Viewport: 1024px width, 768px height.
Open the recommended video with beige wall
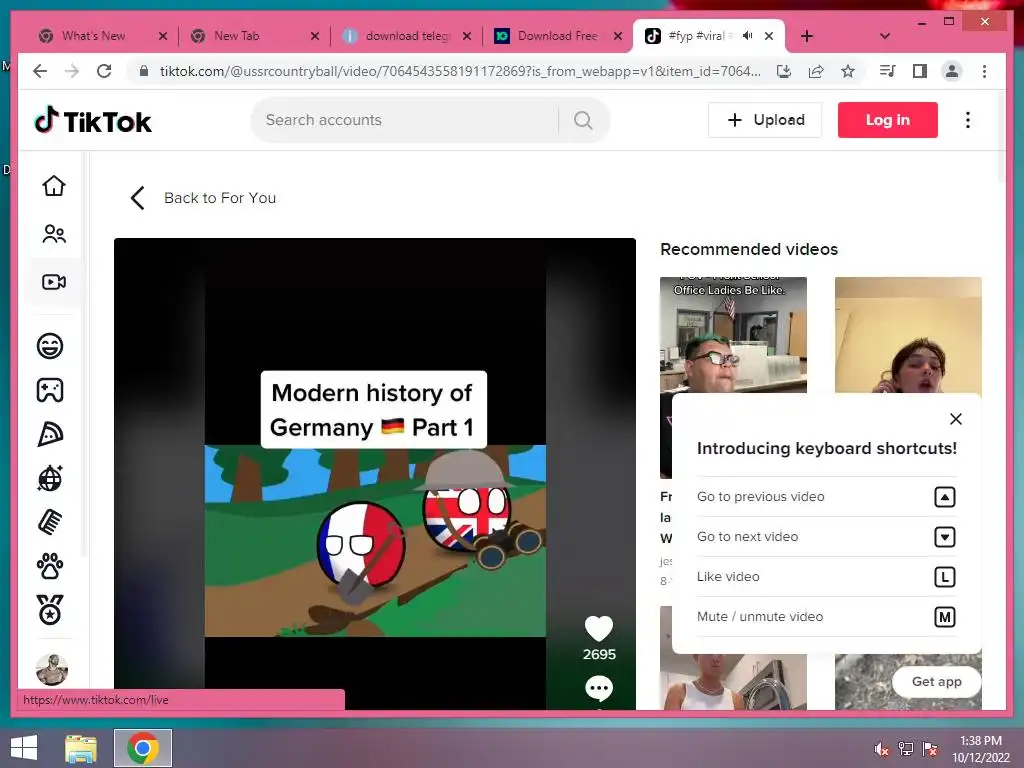click(x=908, y=334)
